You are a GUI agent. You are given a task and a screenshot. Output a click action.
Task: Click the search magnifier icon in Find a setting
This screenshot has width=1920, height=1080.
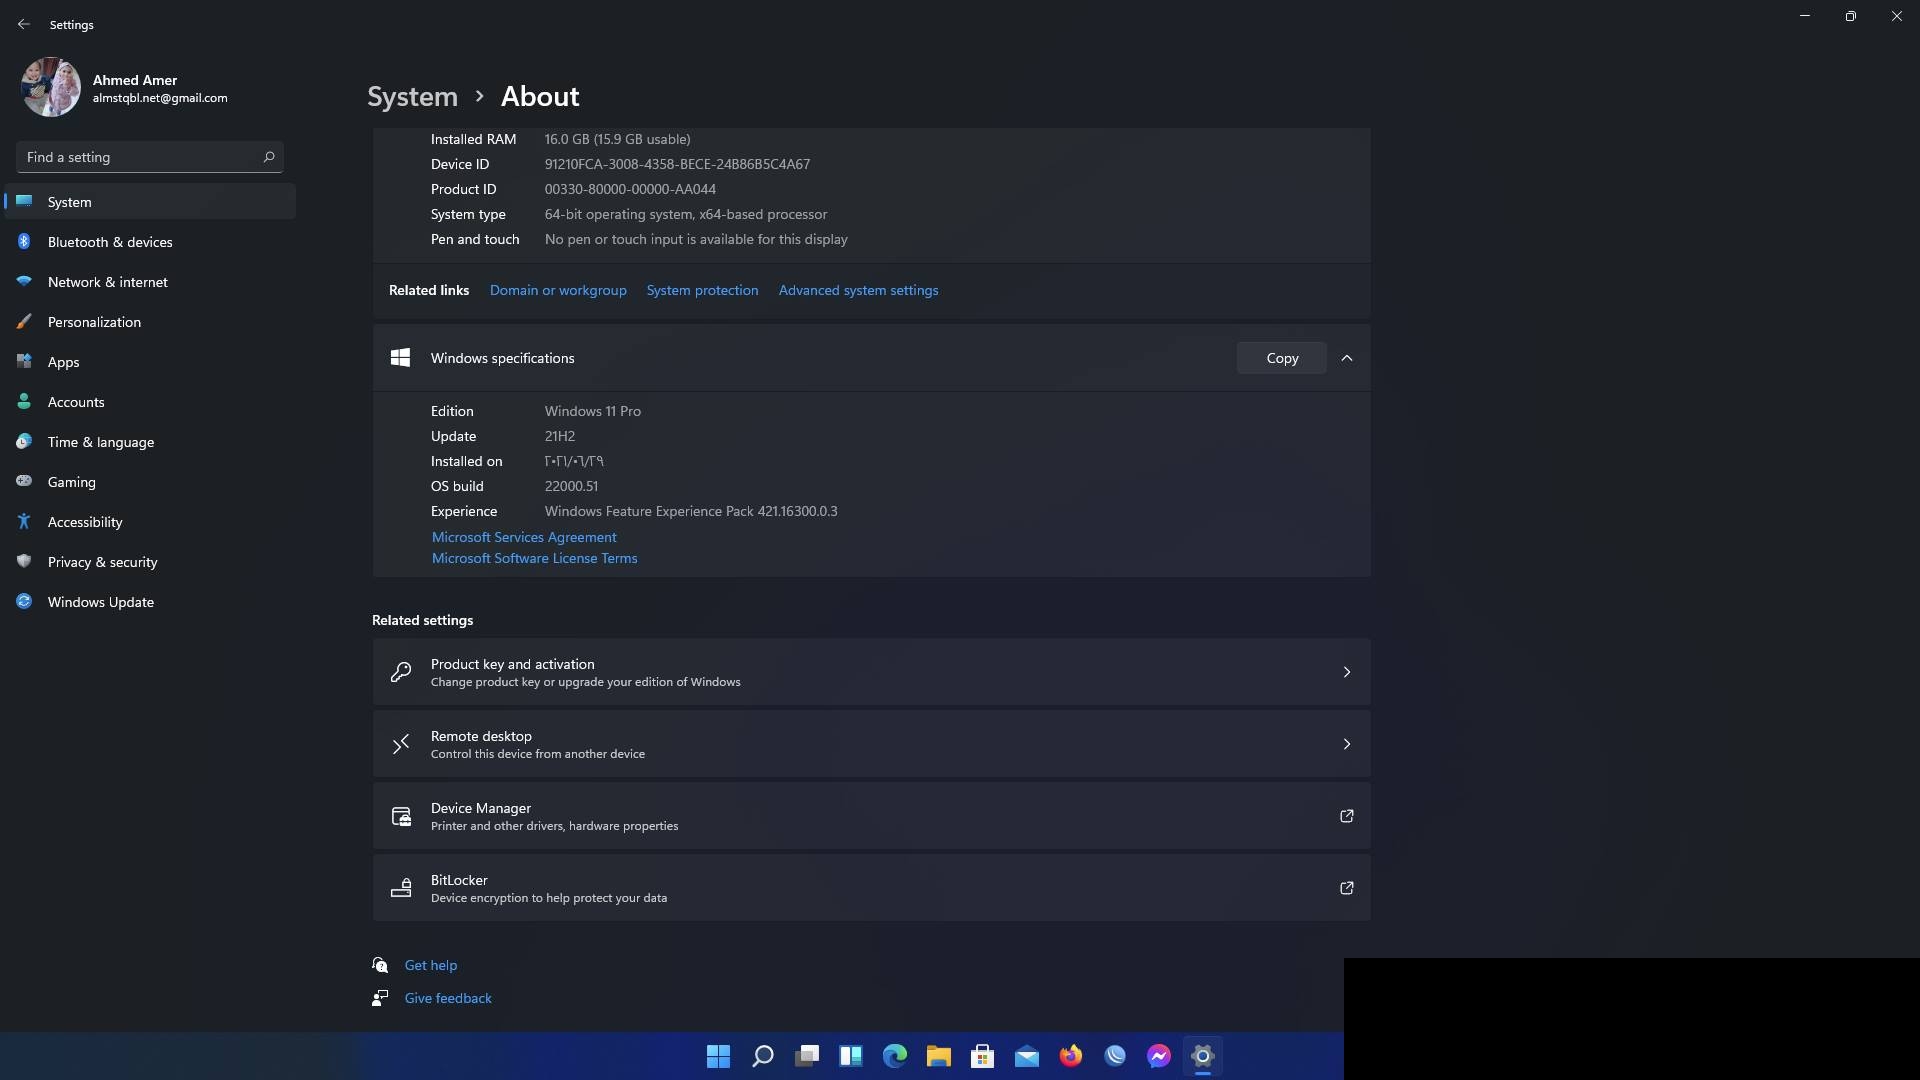coord(268,157)
